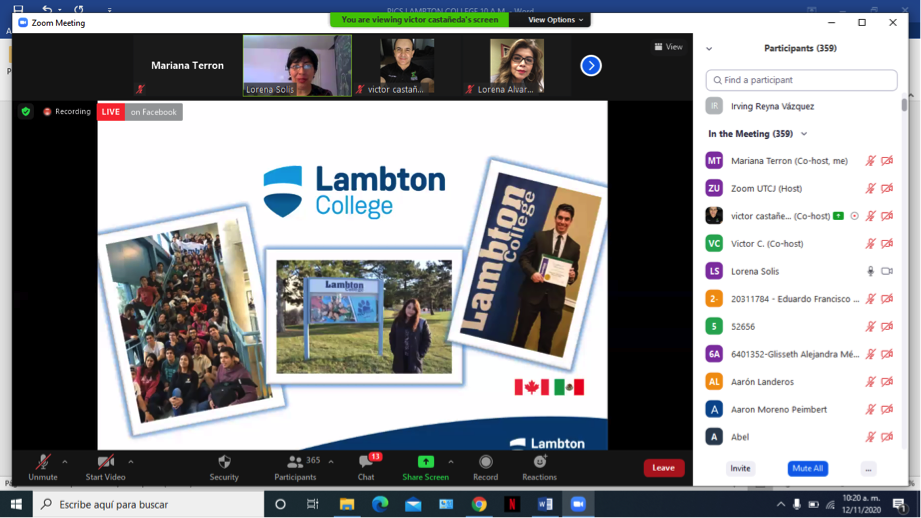Open the Security shield options
The width and height of the screenshot is (921, 518).
tap(224, 467)
